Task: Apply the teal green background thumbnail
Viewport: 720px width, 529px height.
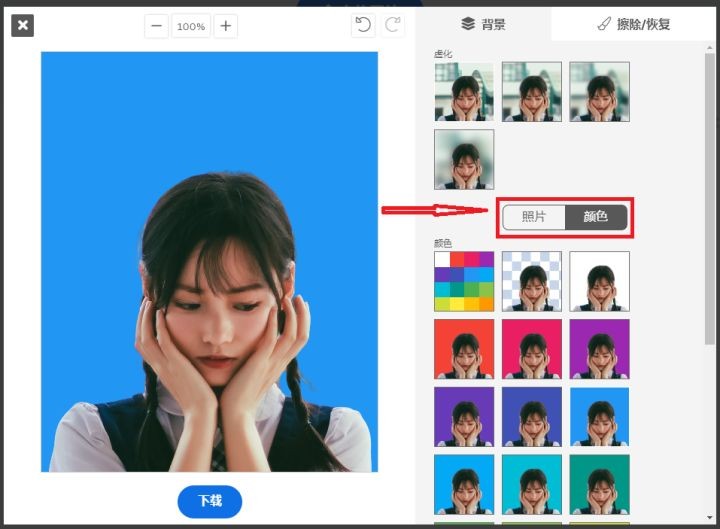Action: 599,484
